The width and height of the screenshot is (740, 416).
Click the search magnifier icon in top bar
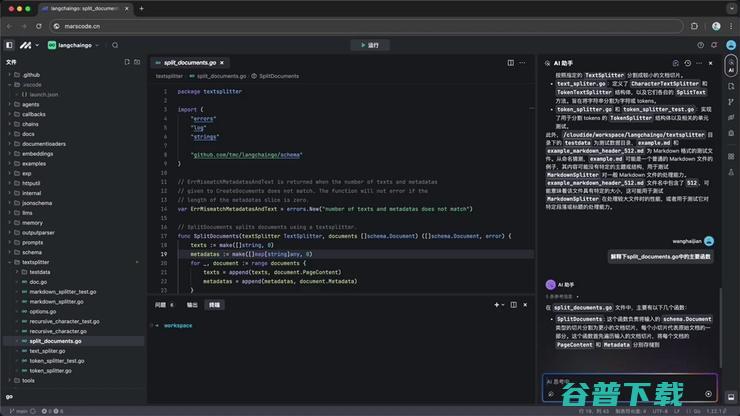click(115, 45)
